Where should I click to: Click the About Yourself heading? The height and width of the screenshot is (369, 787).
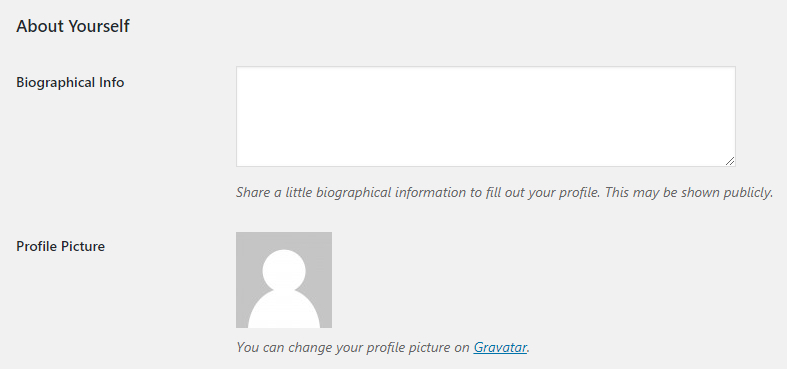click(x=73, y=26)
